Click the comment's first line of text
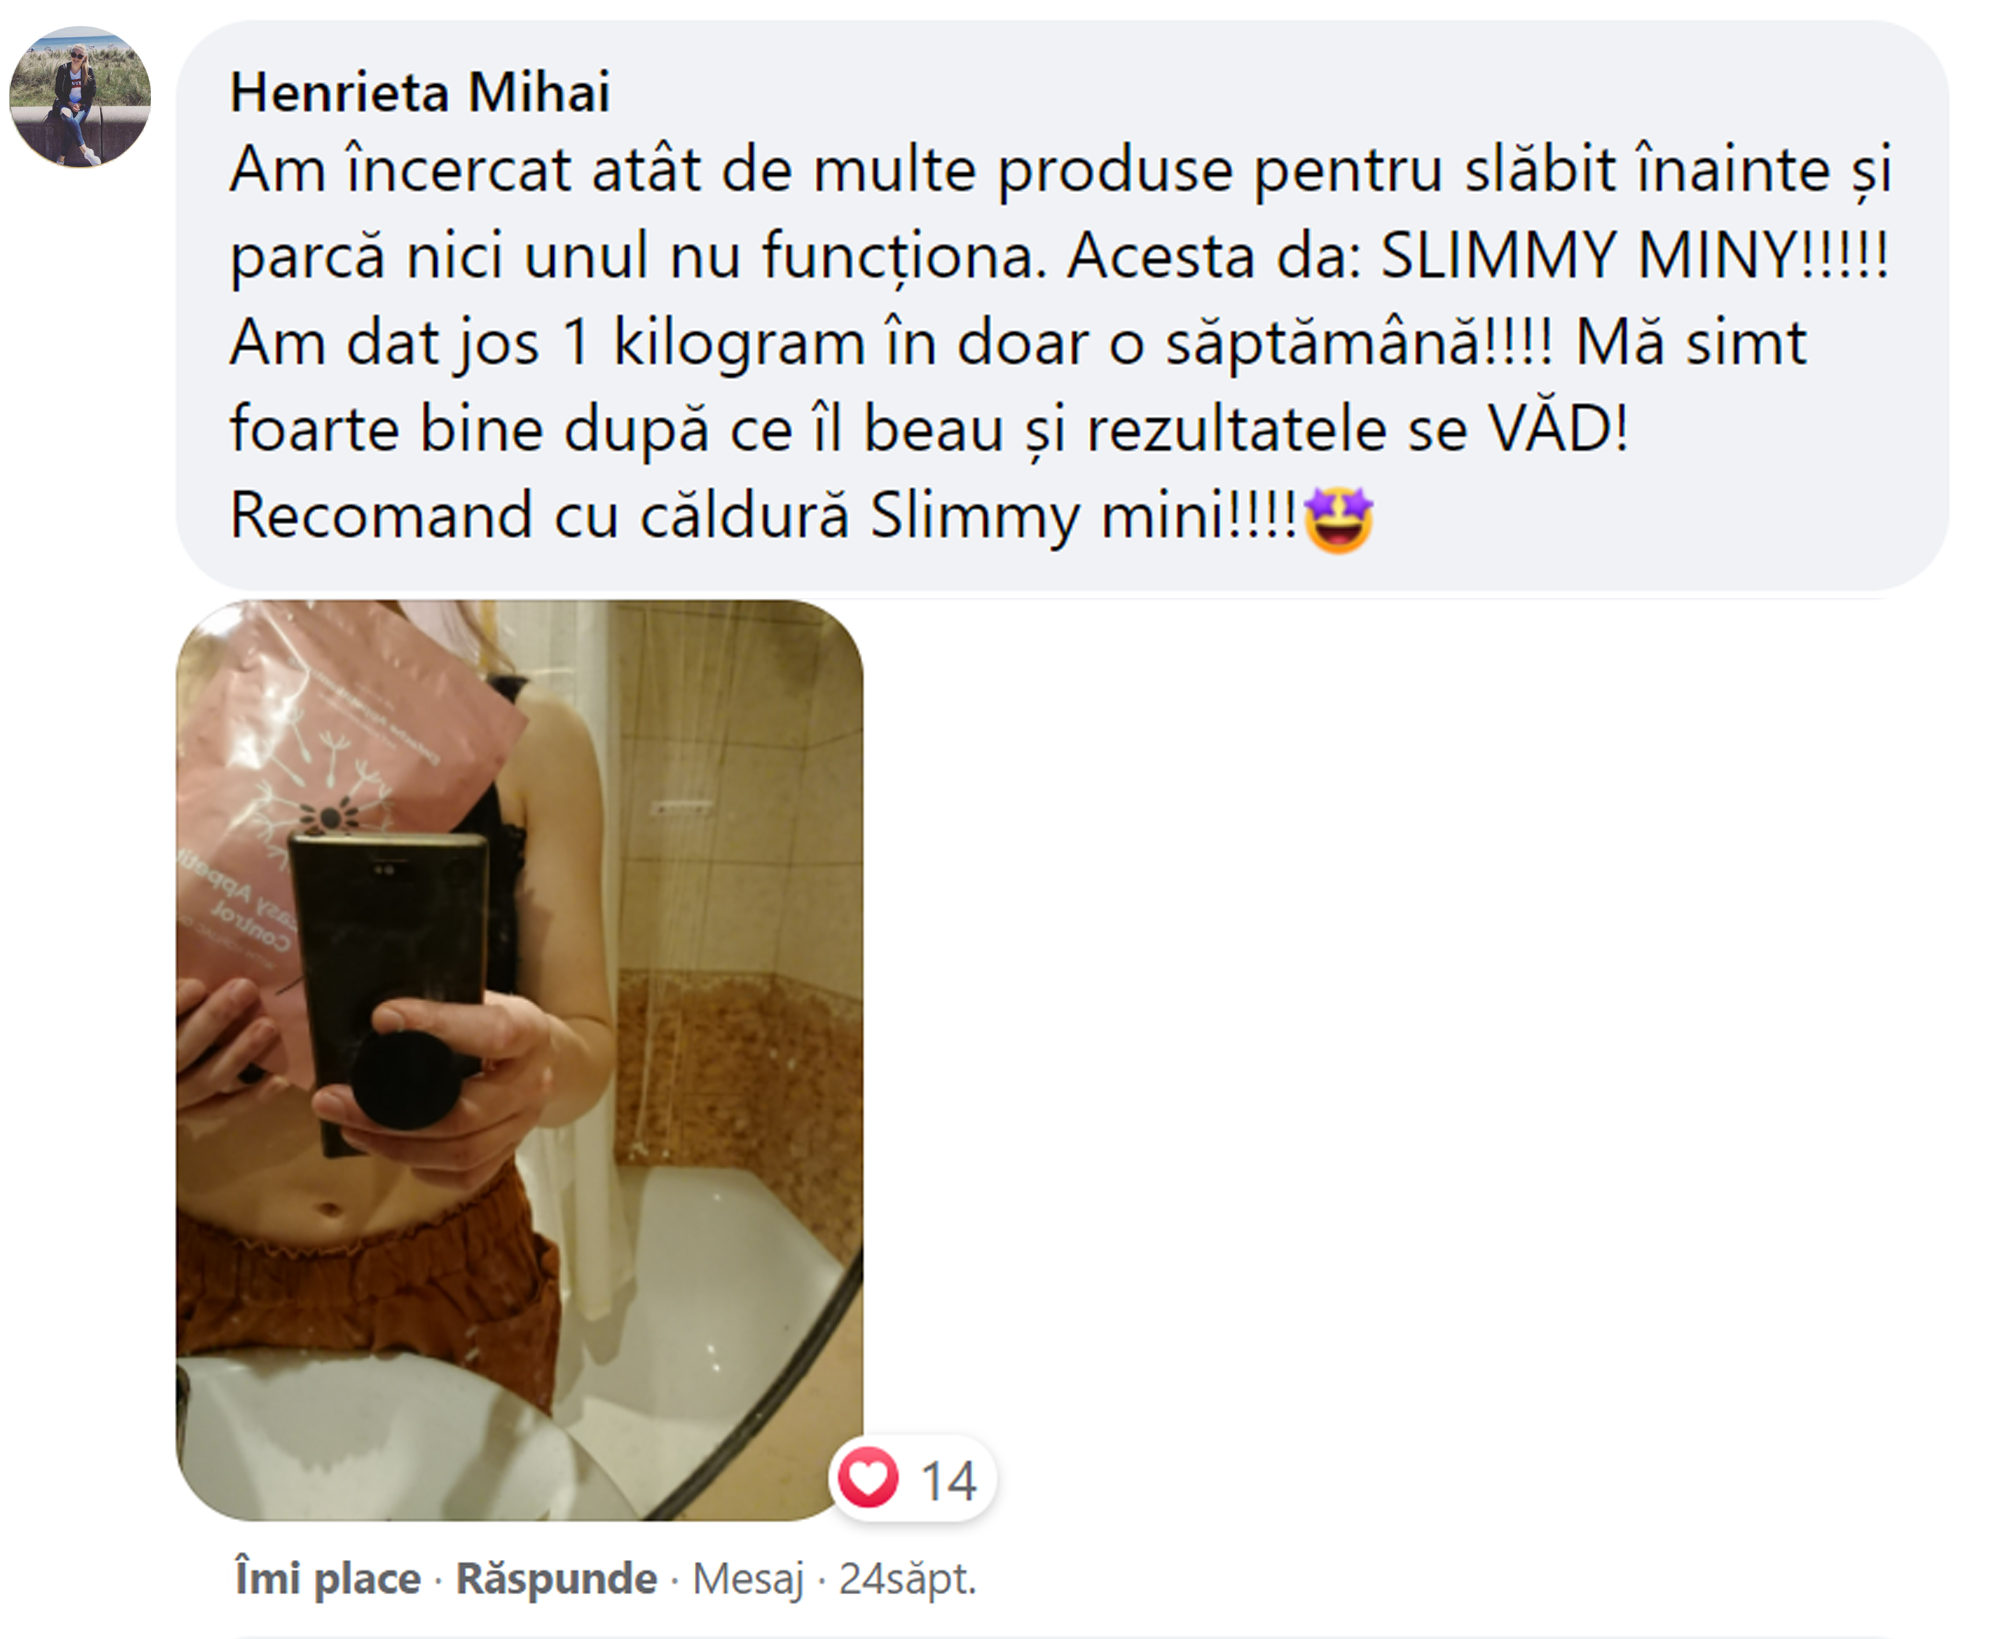 1061,170
